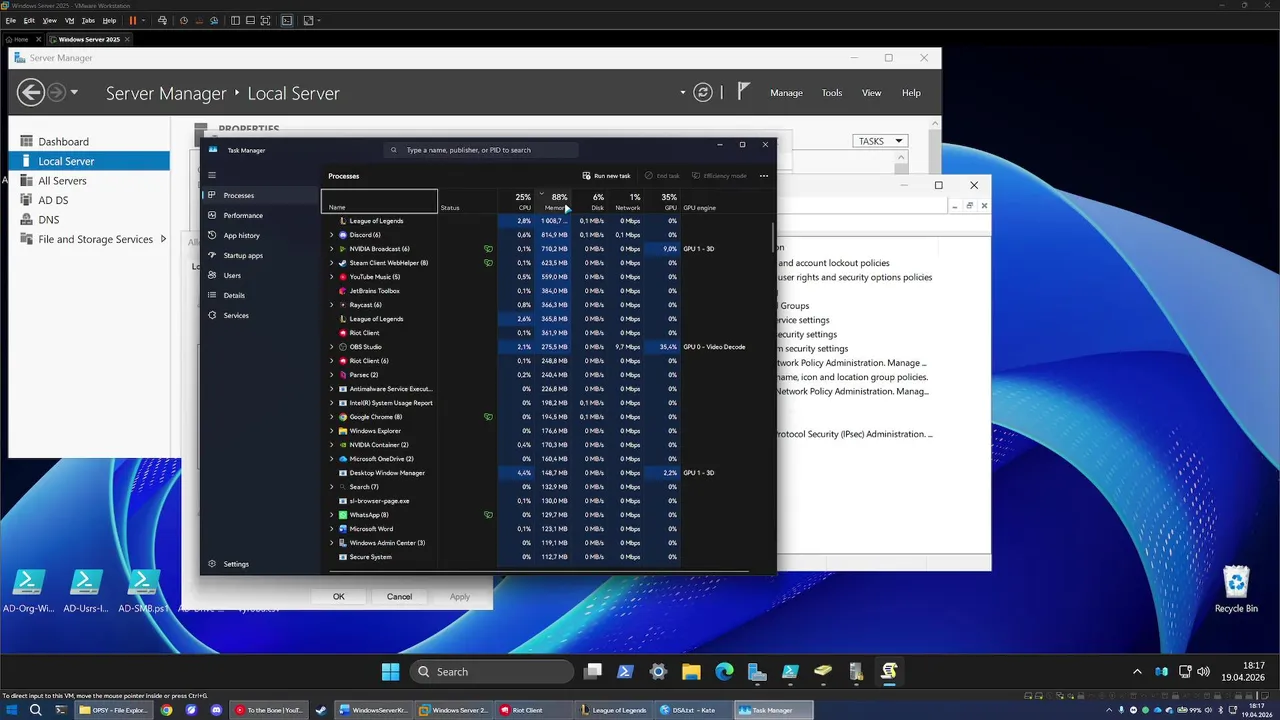Expand the Steam Client WebHelper (8) group
Image resolution: width=1280 pixels, height=720 pixels.
[332, 263]
